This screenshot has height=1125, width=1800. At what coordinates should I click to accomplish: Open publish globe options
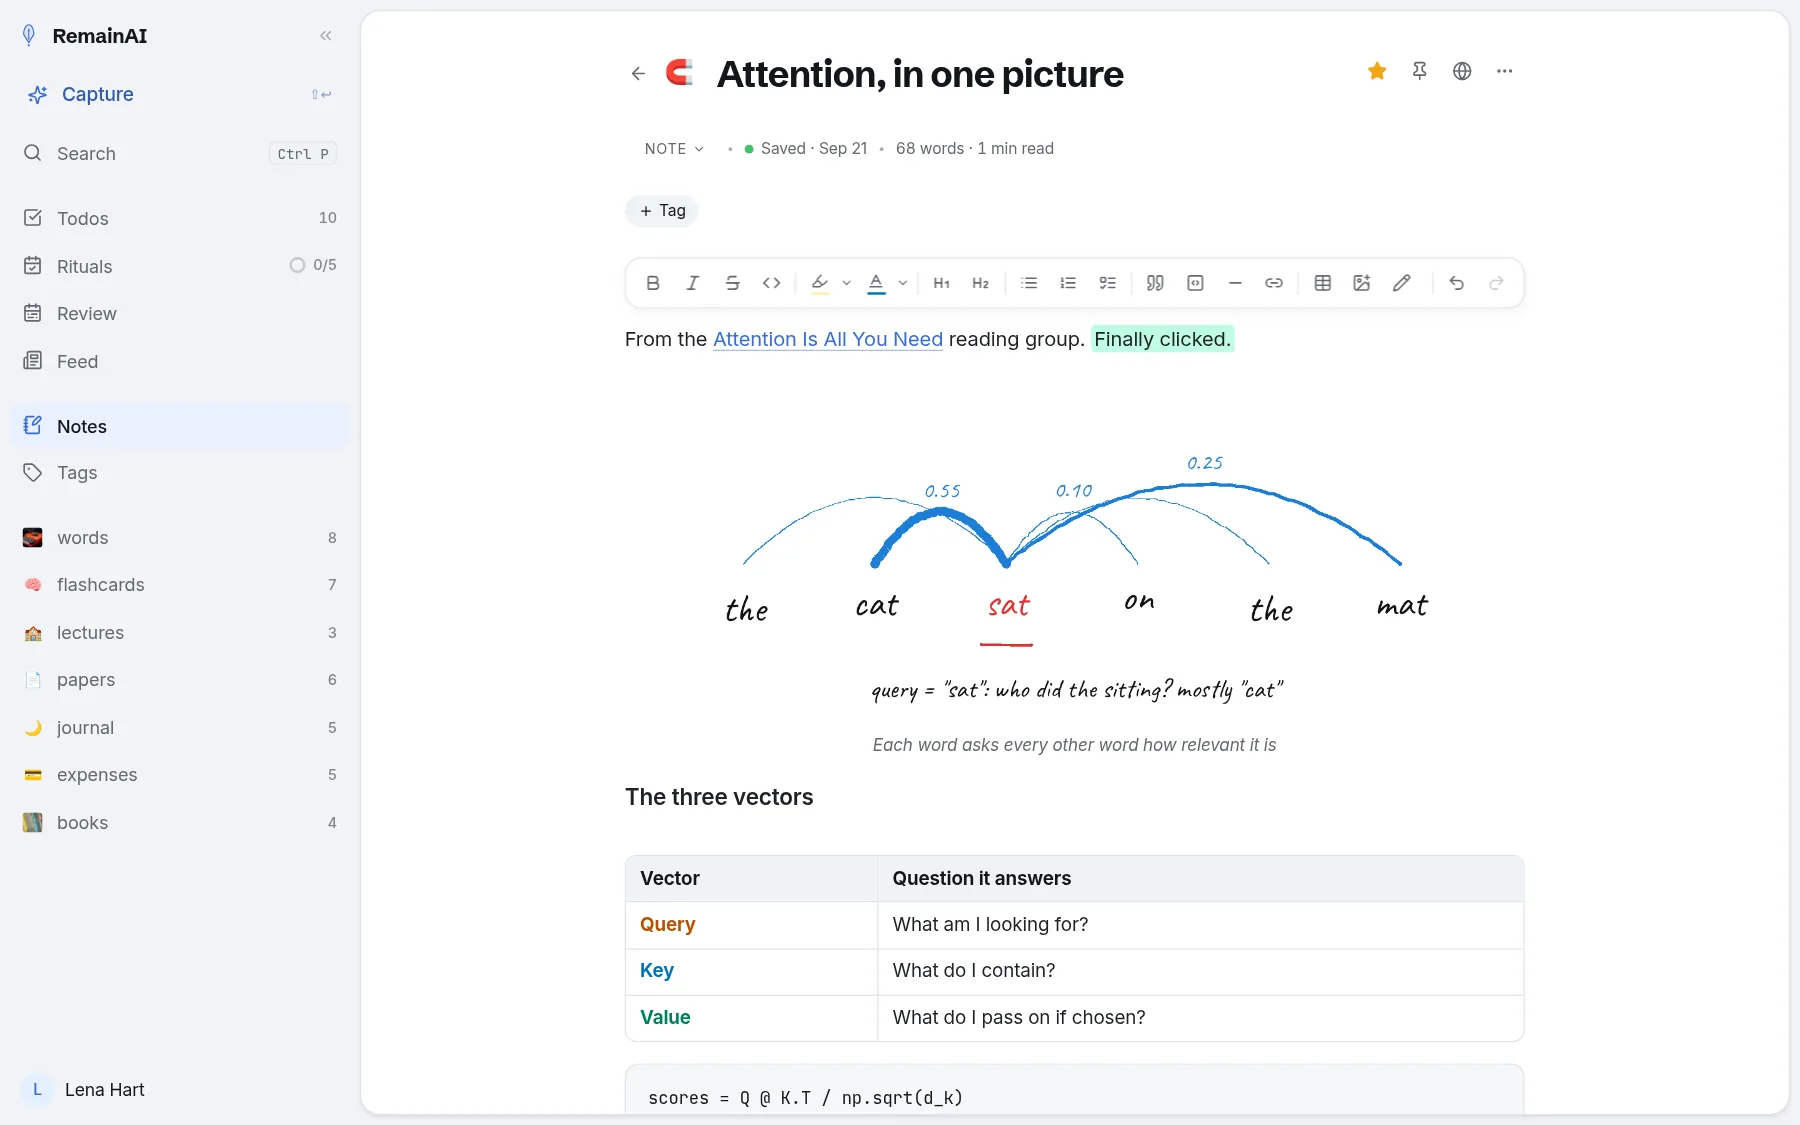(1462, 71)
